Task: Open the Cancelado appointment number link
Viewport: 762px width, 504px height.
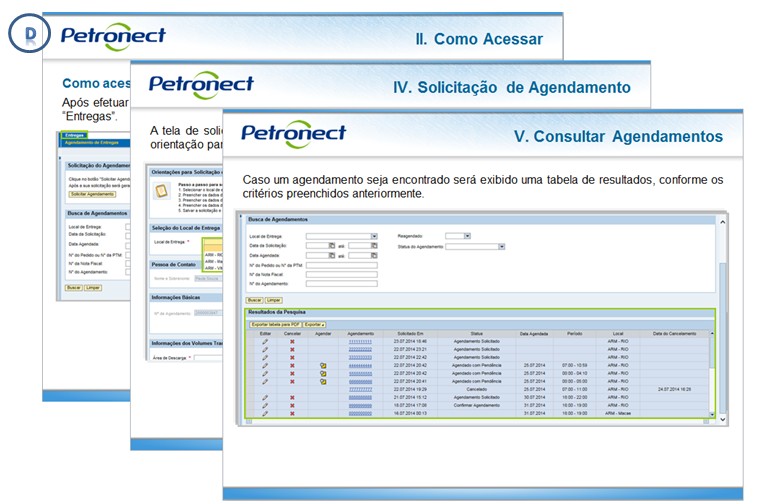Action: pos(360,389)
